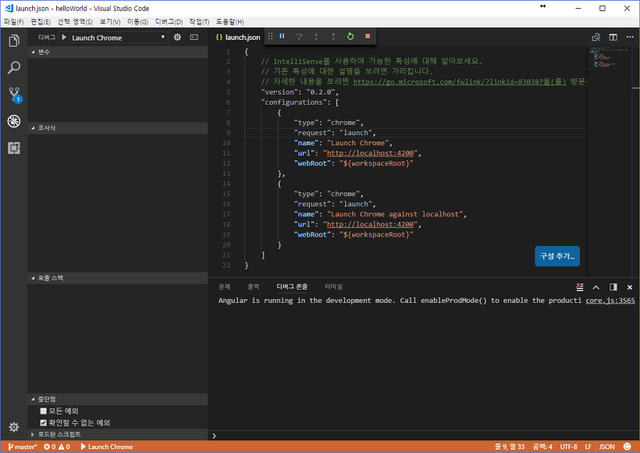Open the Extensions view in activity bar
The height and width of the screenshot is (453, 640).
tap(14, 148)
